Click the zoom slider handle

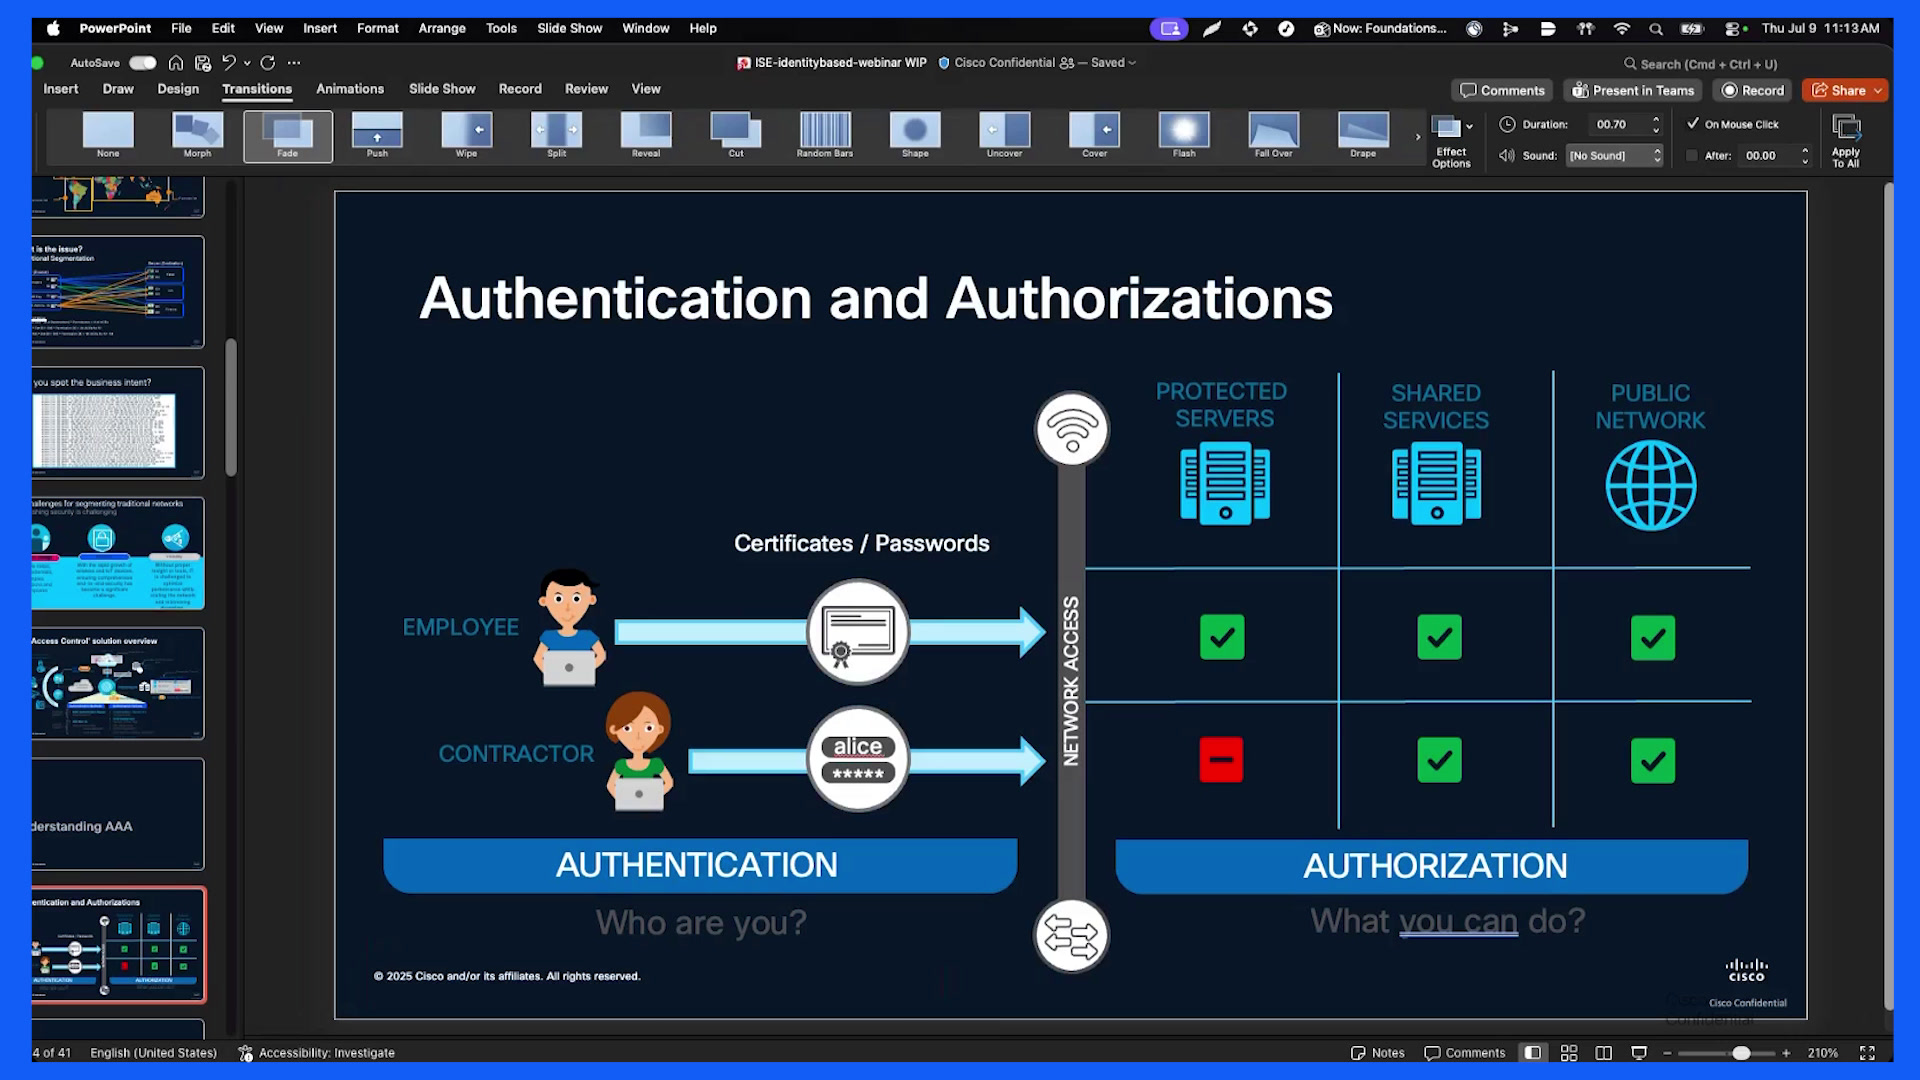pos(1741,1053)
